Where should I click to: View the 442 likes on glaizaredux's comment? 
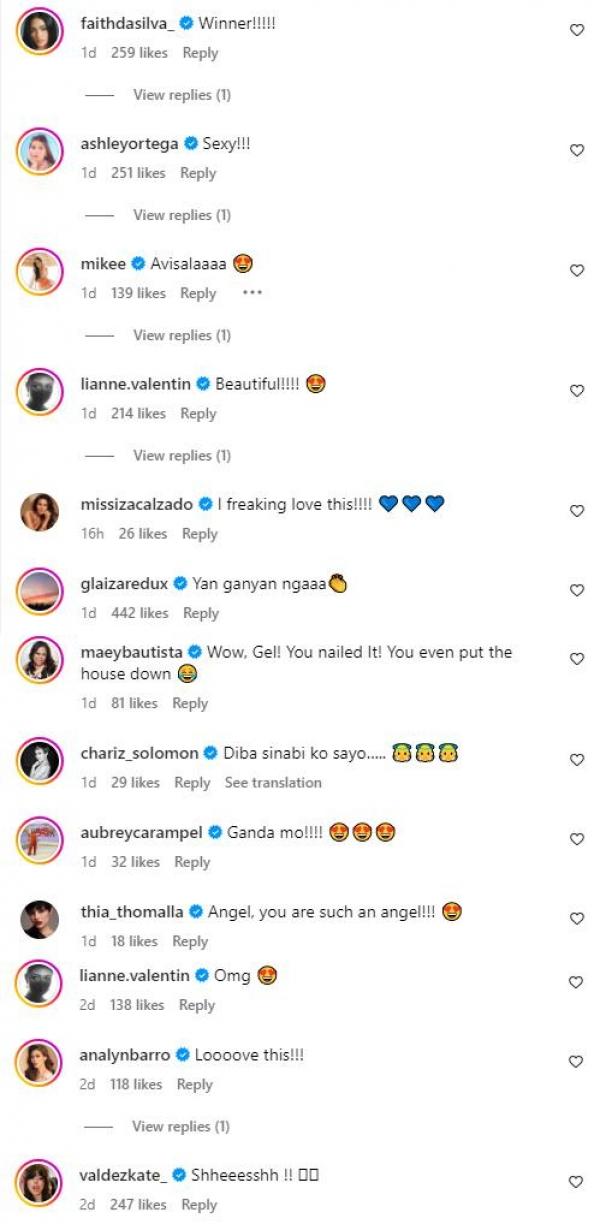(140, 613)
